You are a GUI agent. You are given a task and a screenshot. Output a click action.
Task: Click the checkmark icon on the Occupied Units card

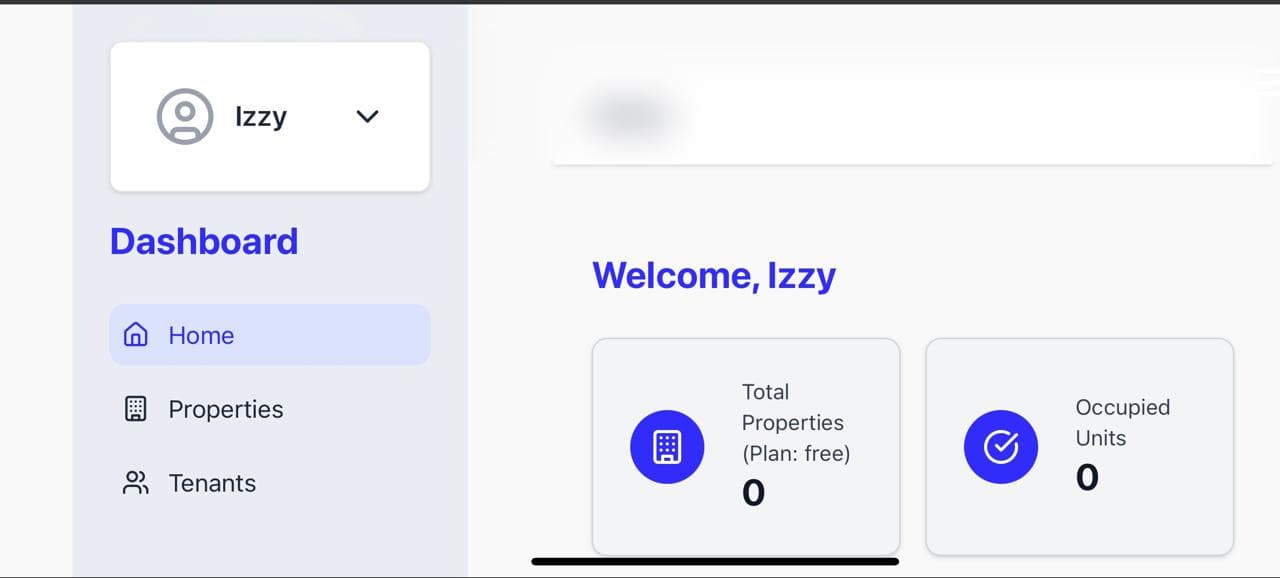[x=1001, y=447]
